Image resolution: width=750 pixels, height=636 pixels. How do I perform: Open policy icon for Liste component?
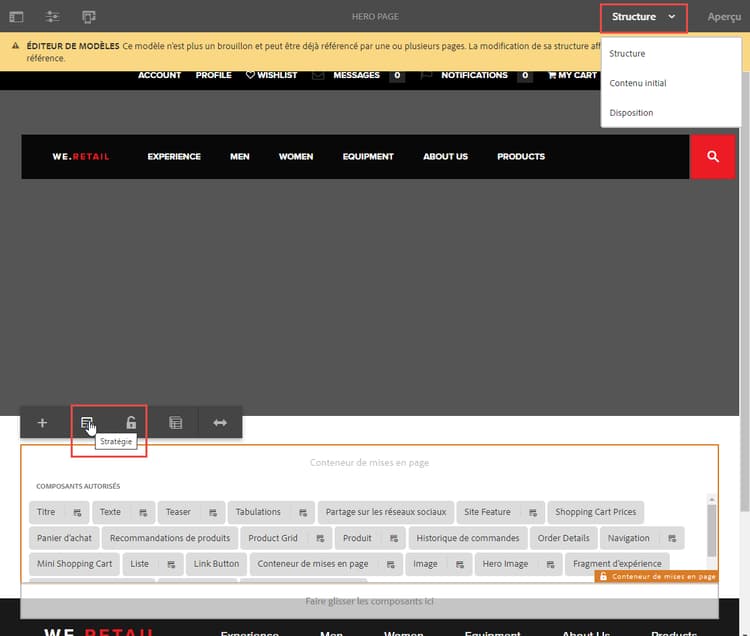click(171, 564)
